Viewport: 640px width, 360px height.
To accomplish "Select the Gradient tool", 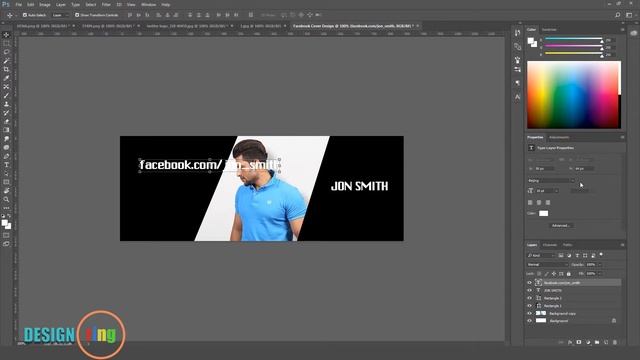I will 6,130.
